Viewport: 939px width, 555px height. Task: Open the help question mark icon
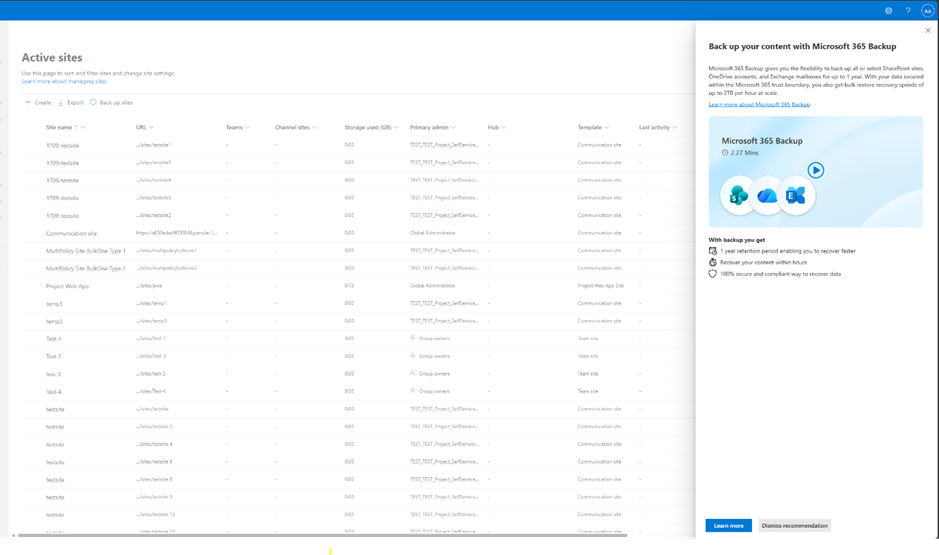pyautogui.click(x=908, y=11)
